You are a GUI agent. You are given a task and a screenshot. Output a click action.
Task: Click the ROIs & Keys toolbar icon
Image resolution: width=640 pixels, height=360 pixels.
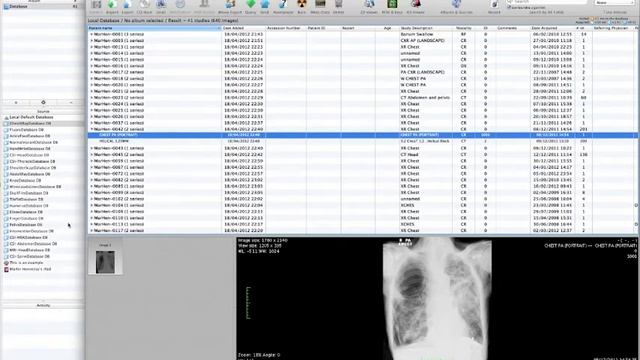392,4
